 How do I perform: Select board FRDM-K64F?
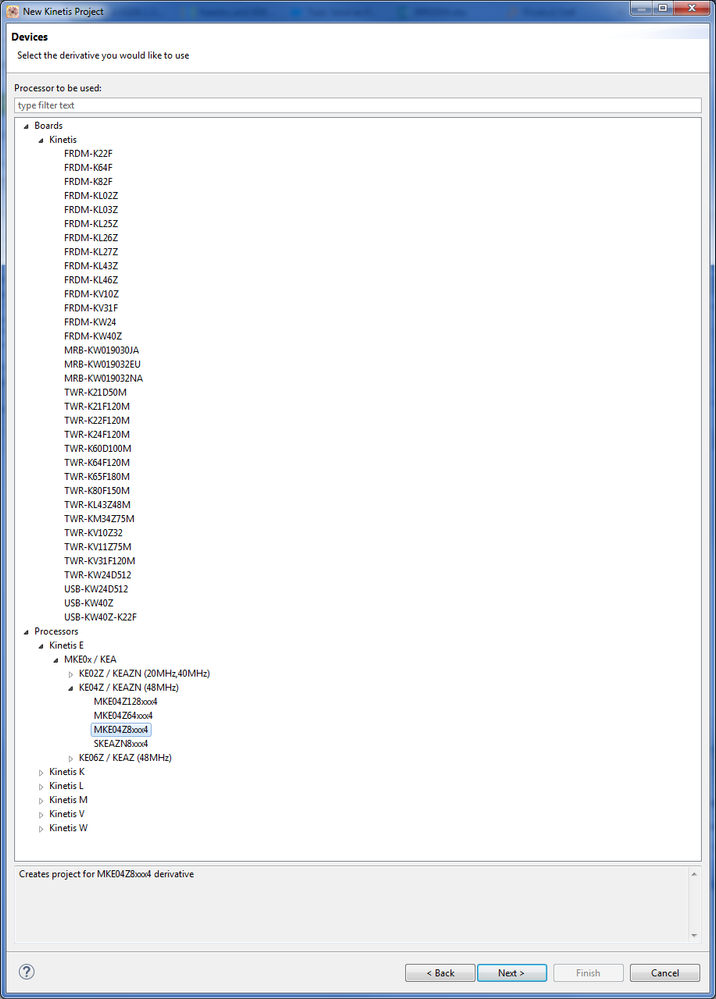(88, 168)
